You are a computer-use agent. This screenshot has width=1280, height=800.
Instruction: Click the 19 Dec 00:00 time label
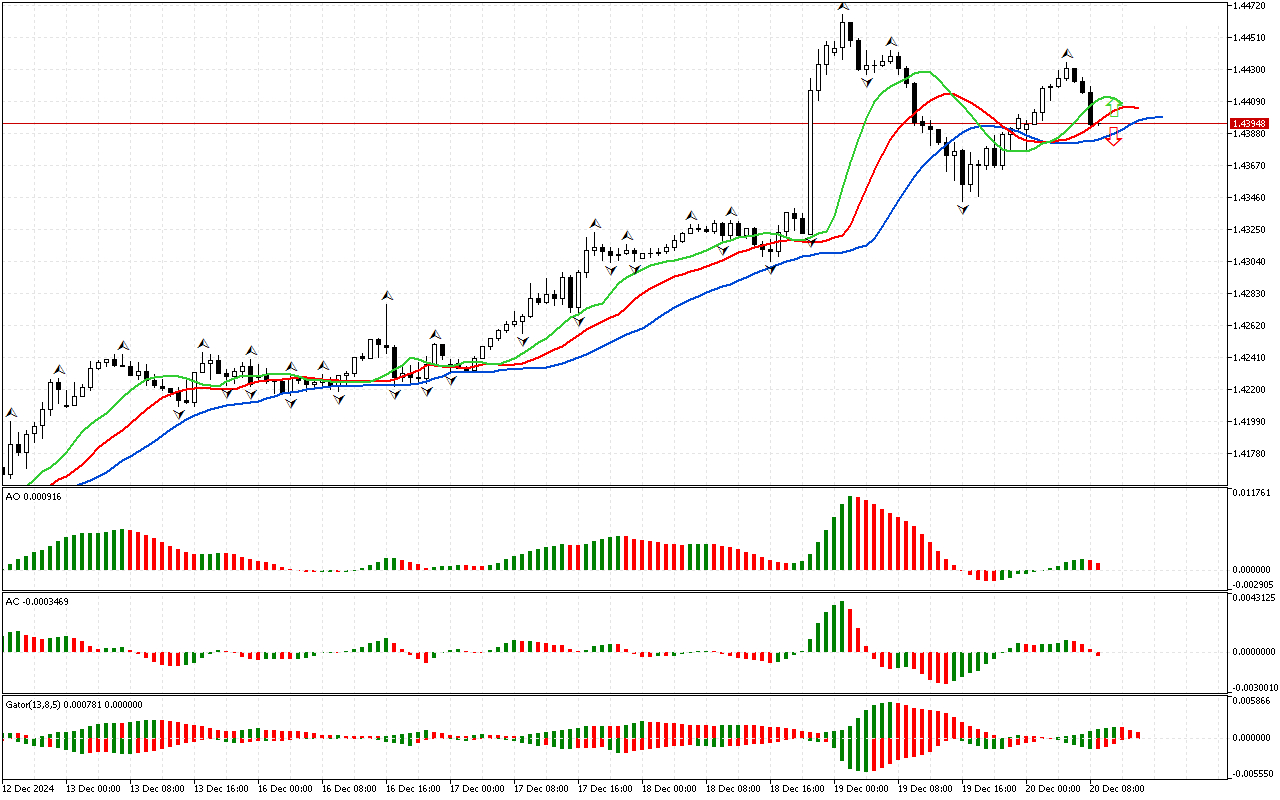(861, 788)
